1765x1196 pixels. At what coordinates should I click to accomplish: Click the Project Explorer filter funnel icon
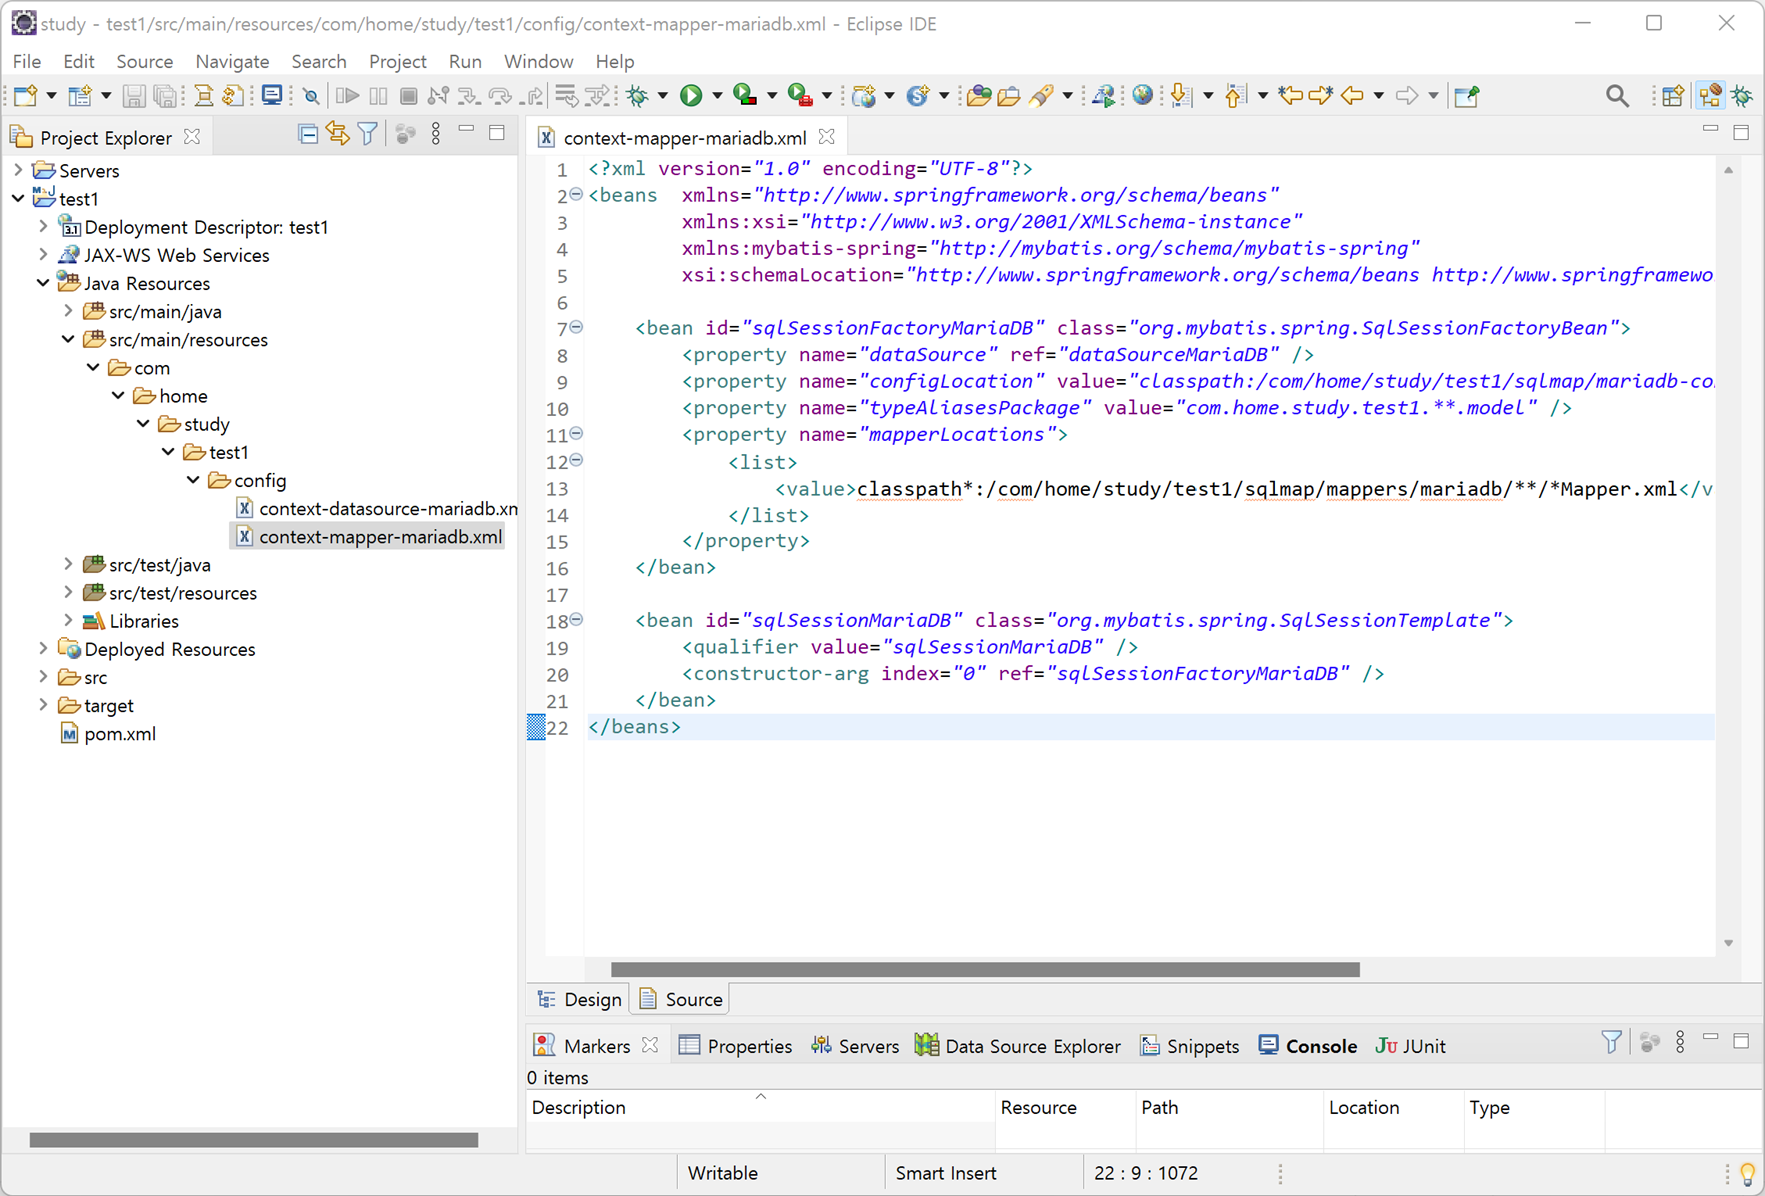coord(368,134)
